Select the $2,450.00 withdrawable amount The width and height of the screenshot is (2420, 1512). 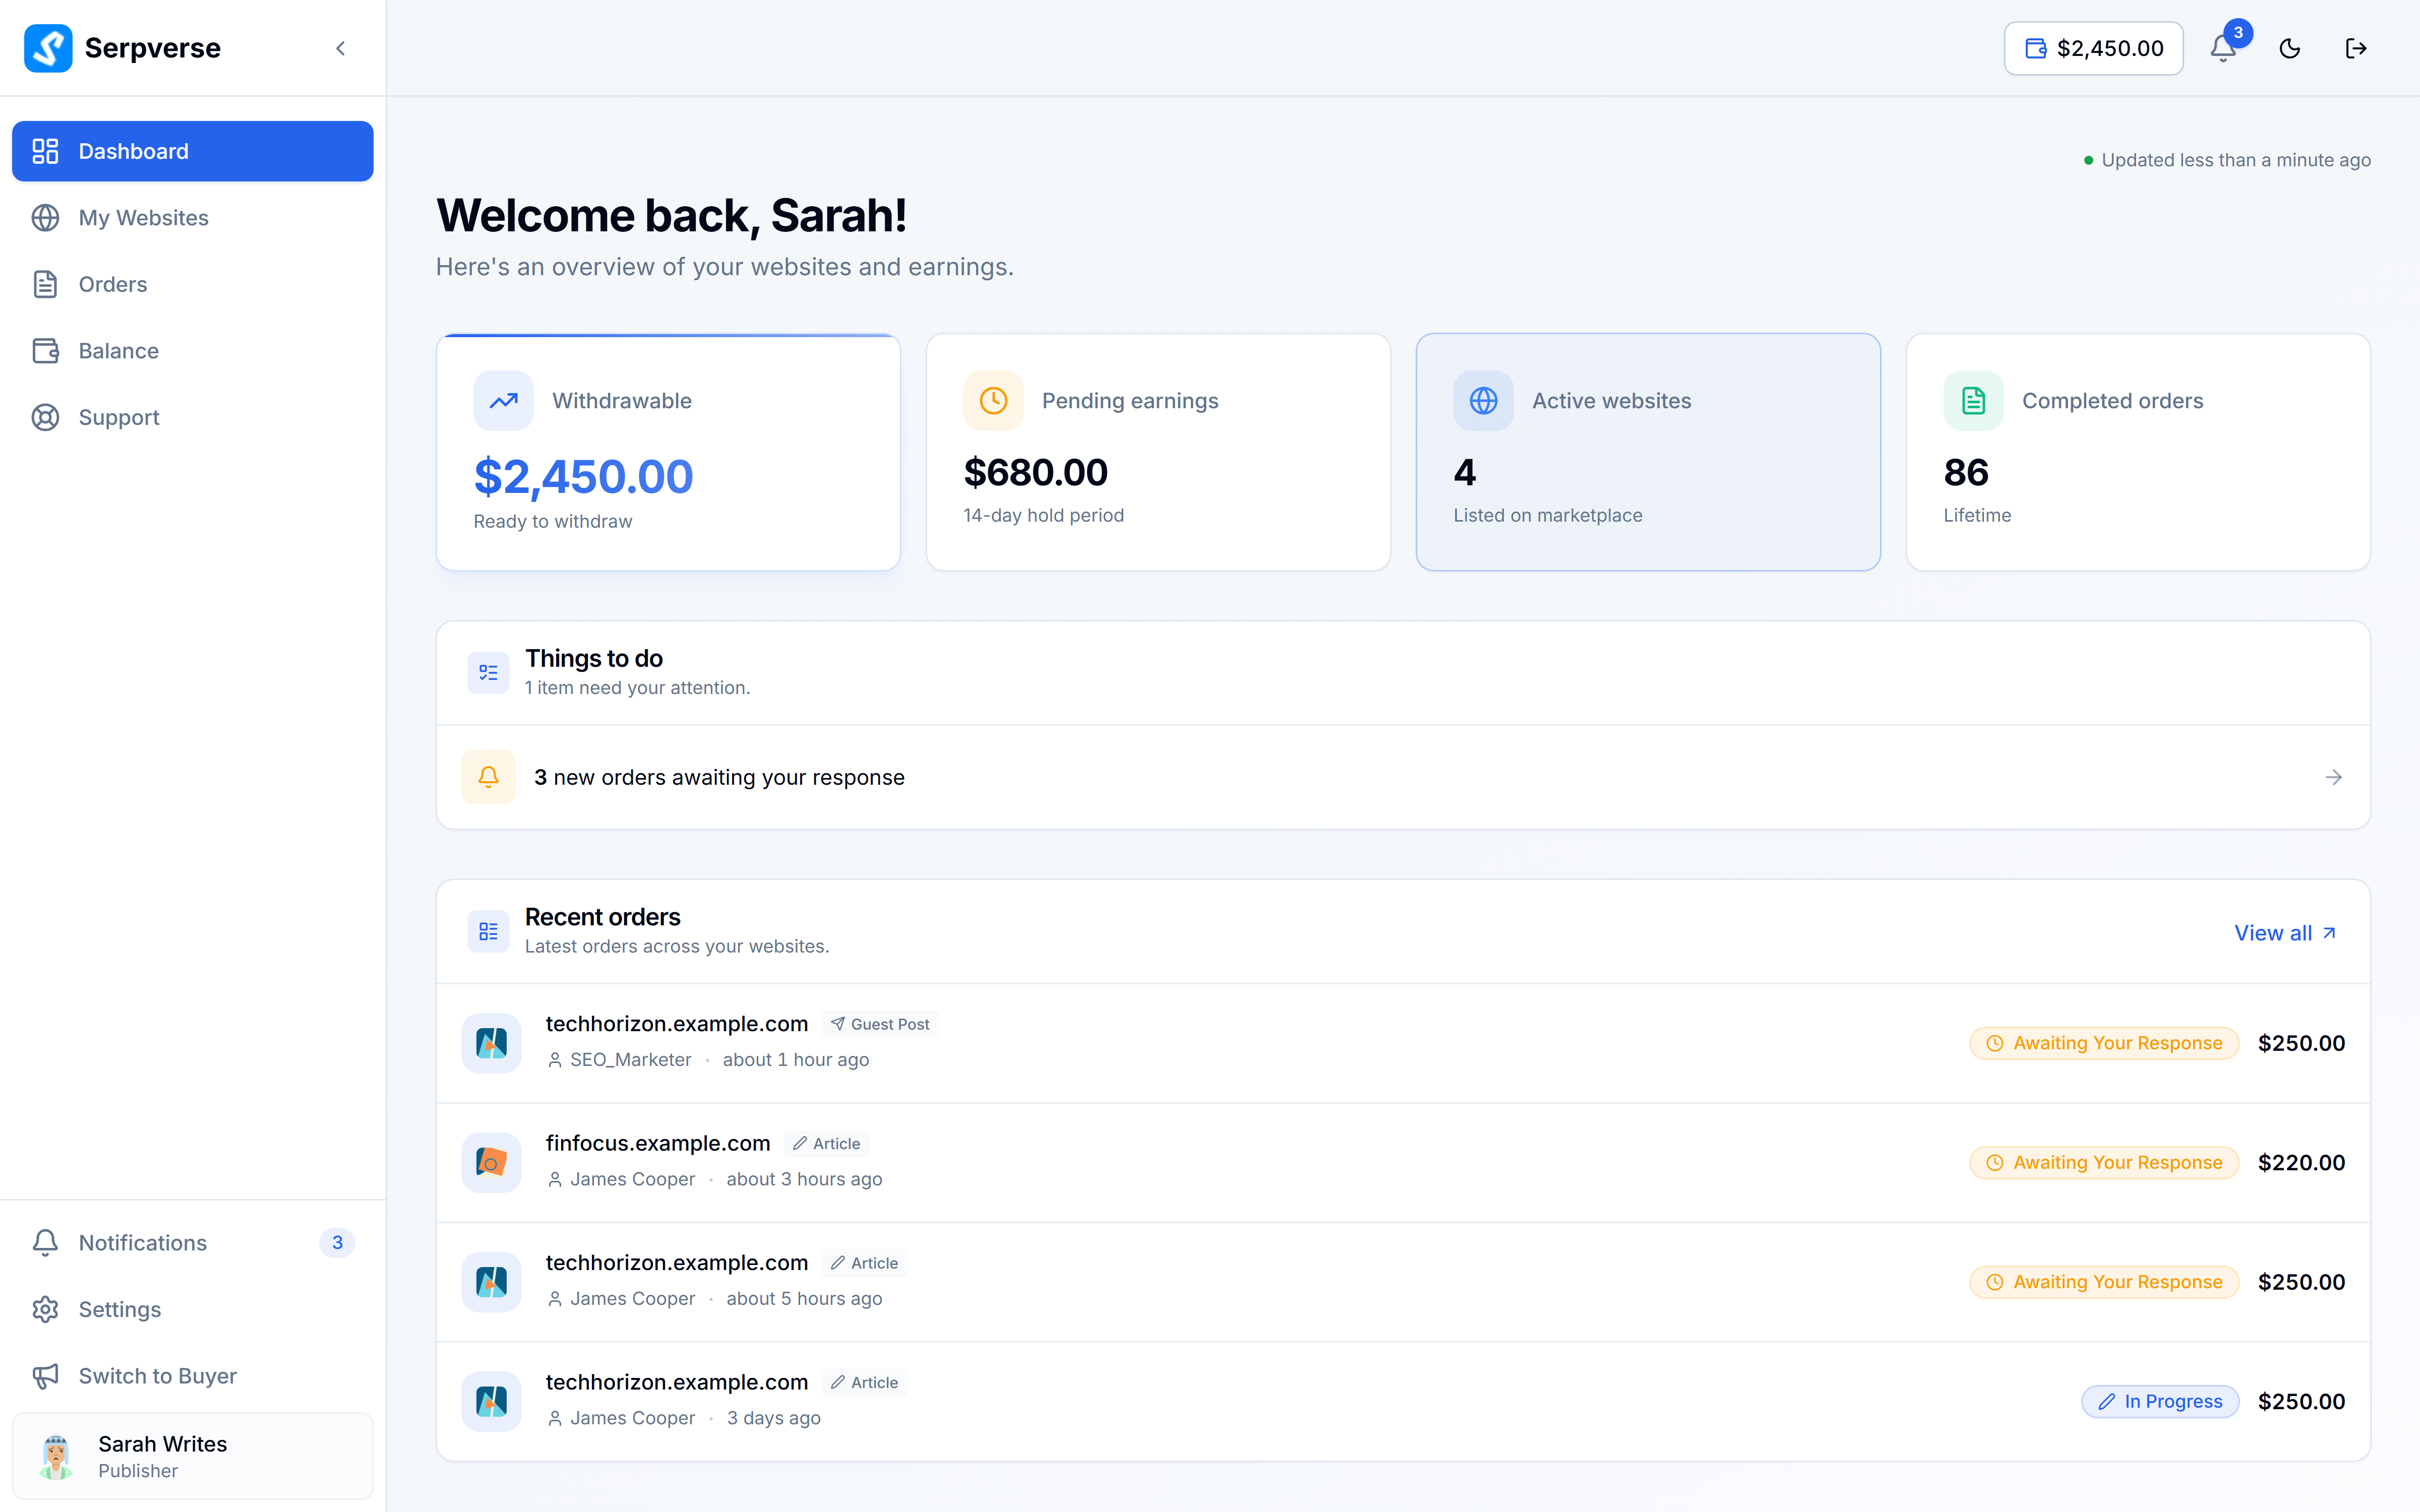point(583,476)
